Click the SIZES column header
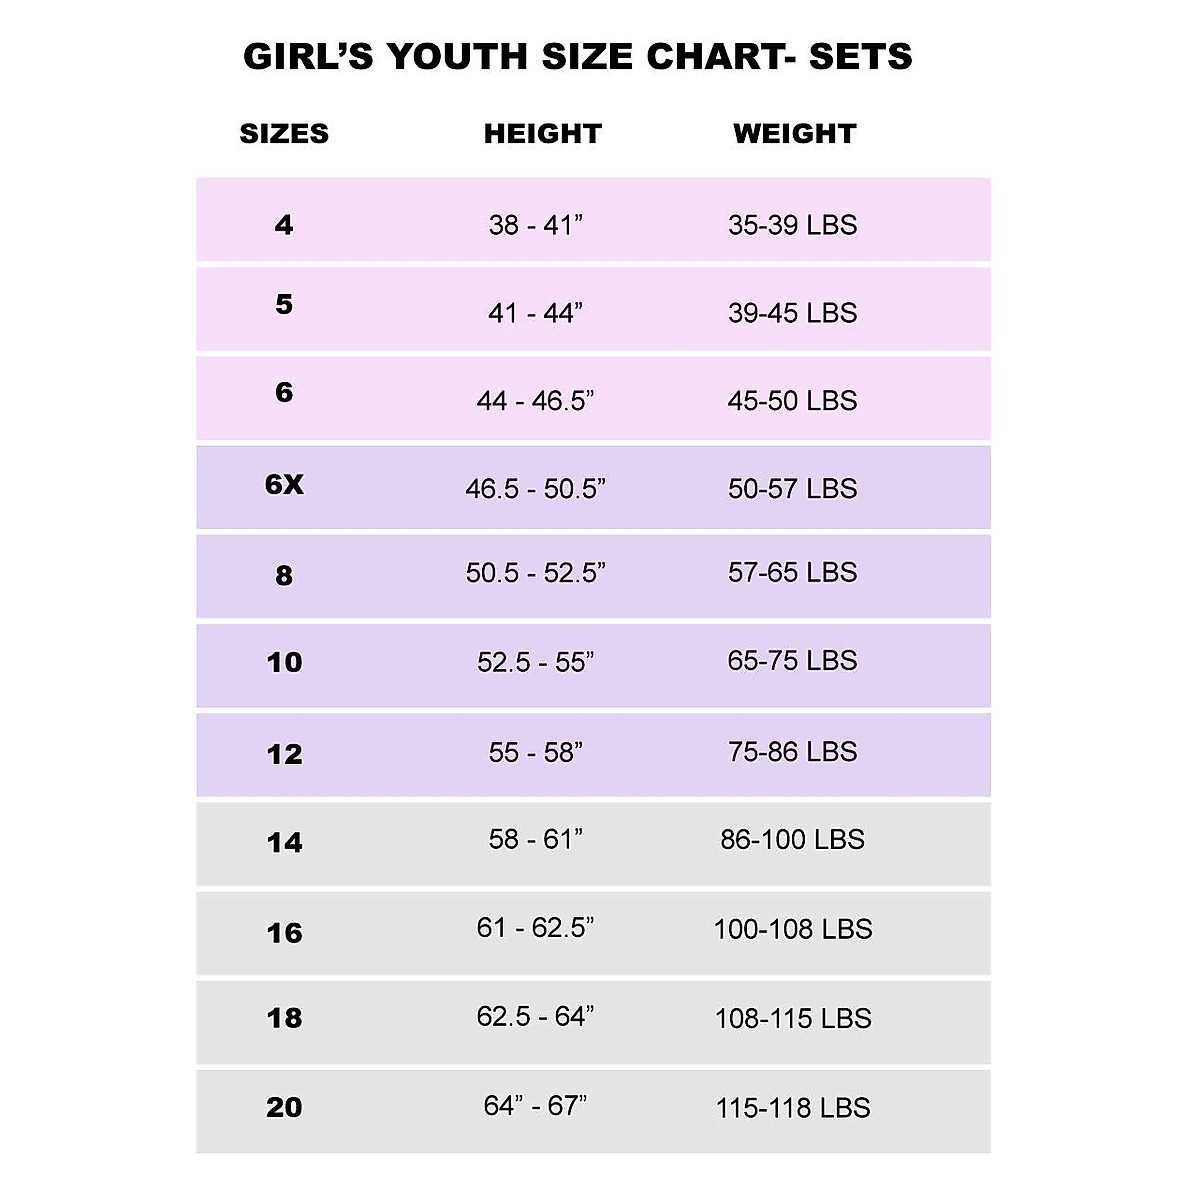This screenshot has height=1200, width=1200. 284,134
